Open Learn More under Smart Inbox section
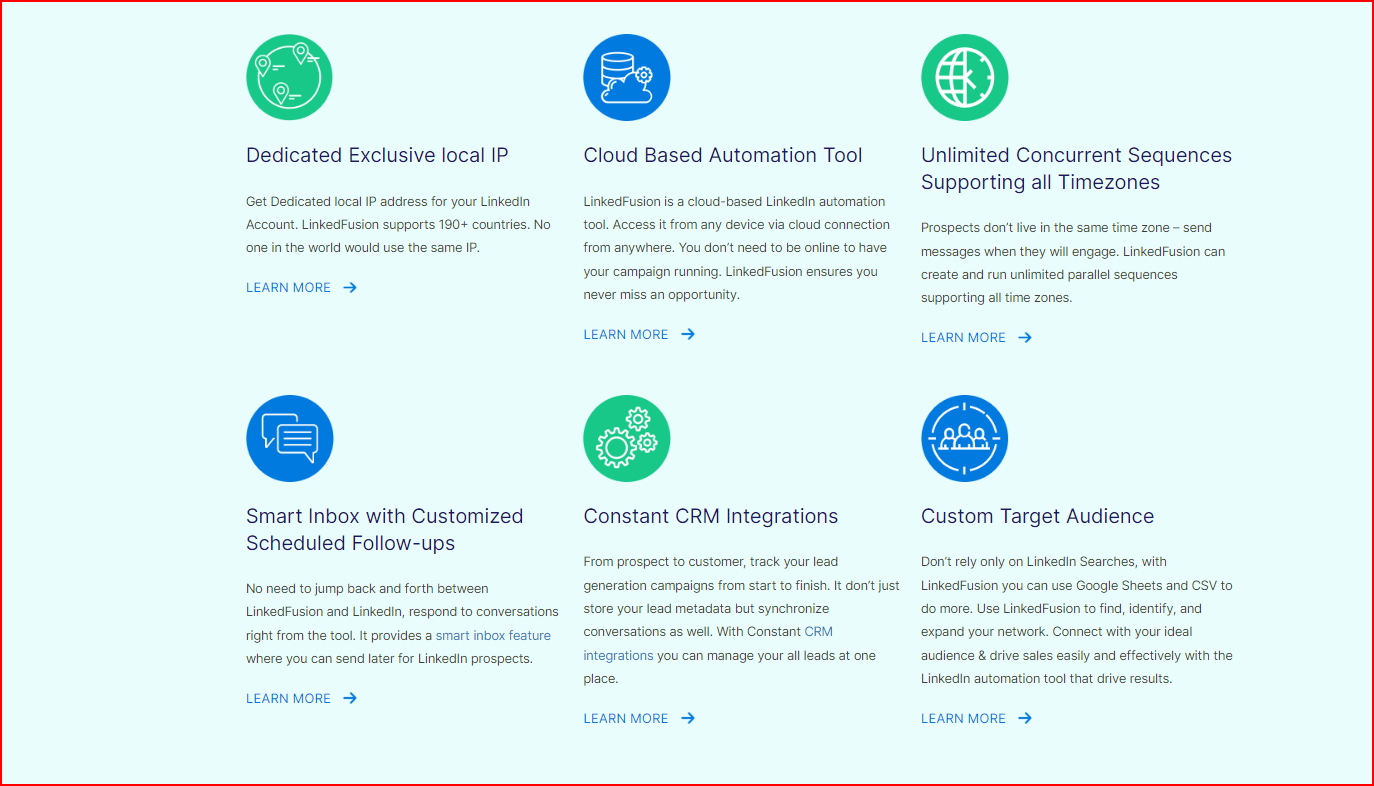 288,698
